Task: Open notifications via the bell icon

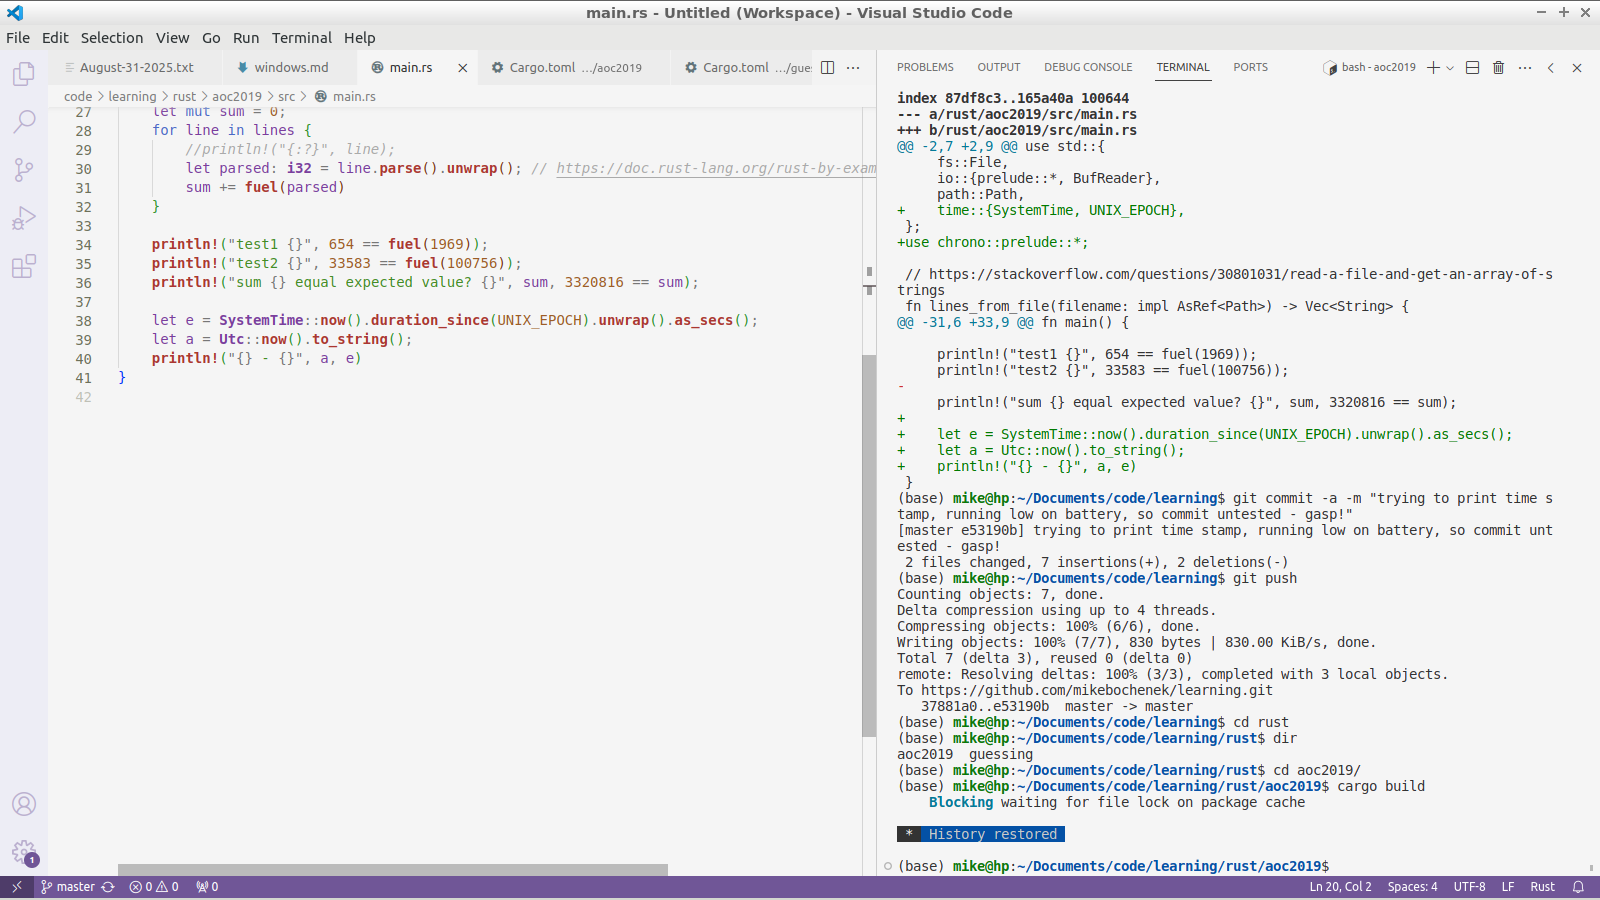Action: [x=1578, y=886]
